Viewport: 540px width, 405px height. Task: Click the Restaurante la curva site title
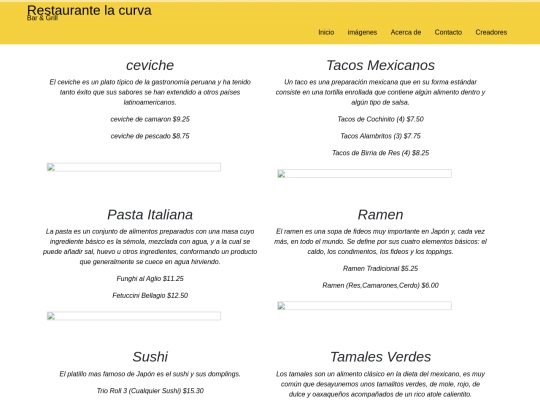coord(89,10)
